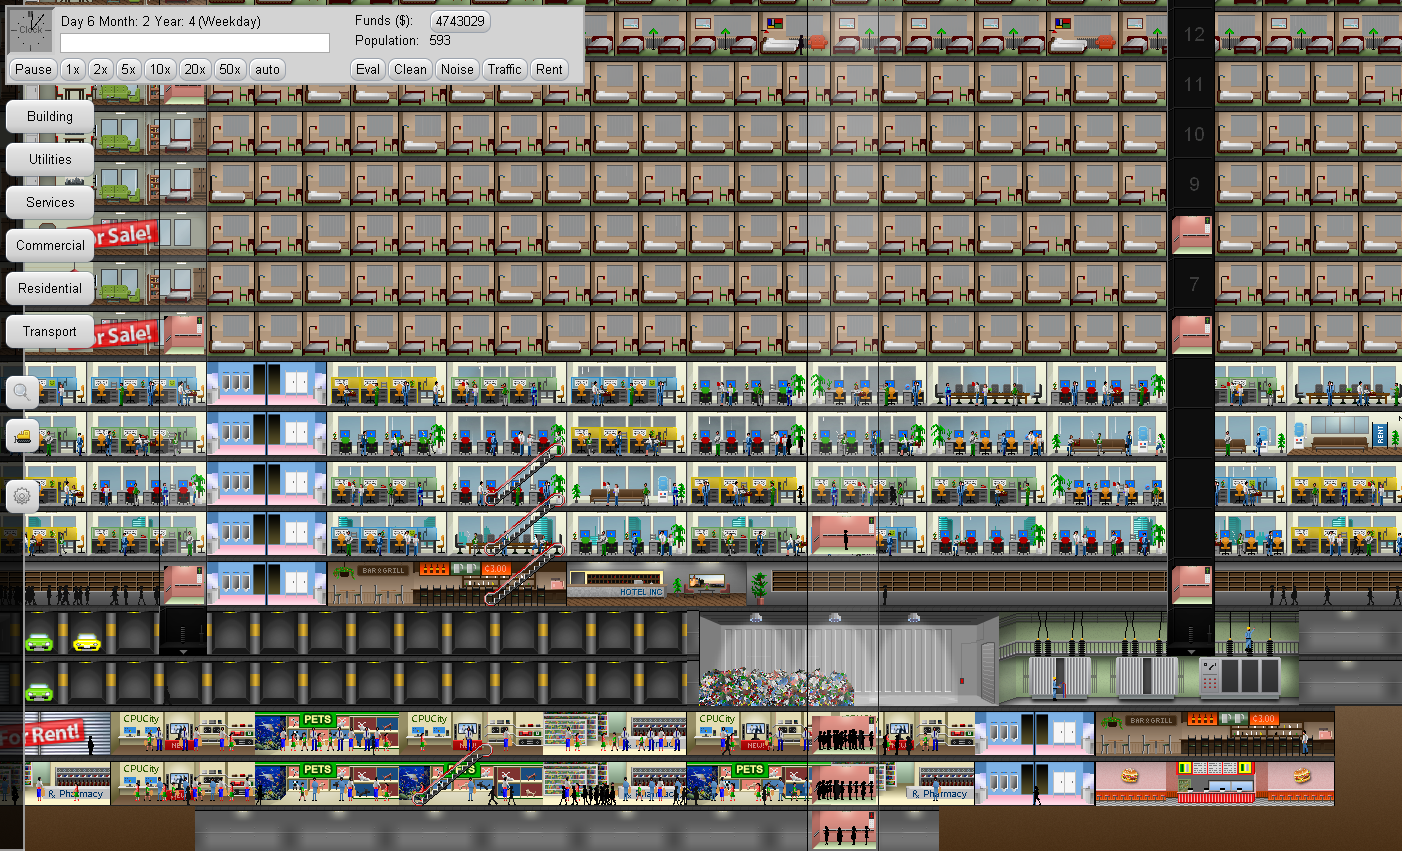Expand the Utilities category menu
This screenshot has width=1402, height=851.
50,160
